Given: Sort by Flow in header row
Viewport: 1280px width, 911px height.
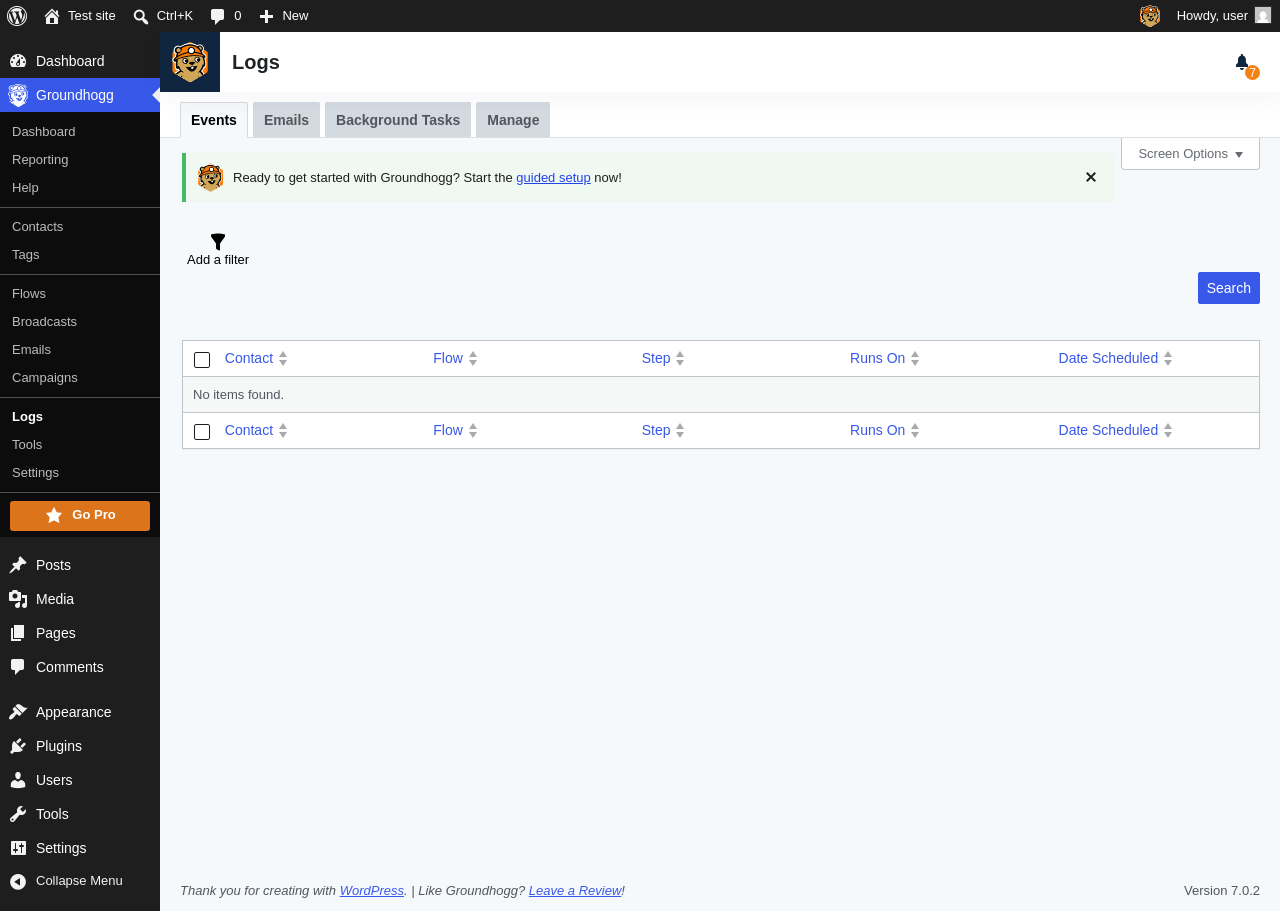Looking at the screenshot, I should 455,358.
